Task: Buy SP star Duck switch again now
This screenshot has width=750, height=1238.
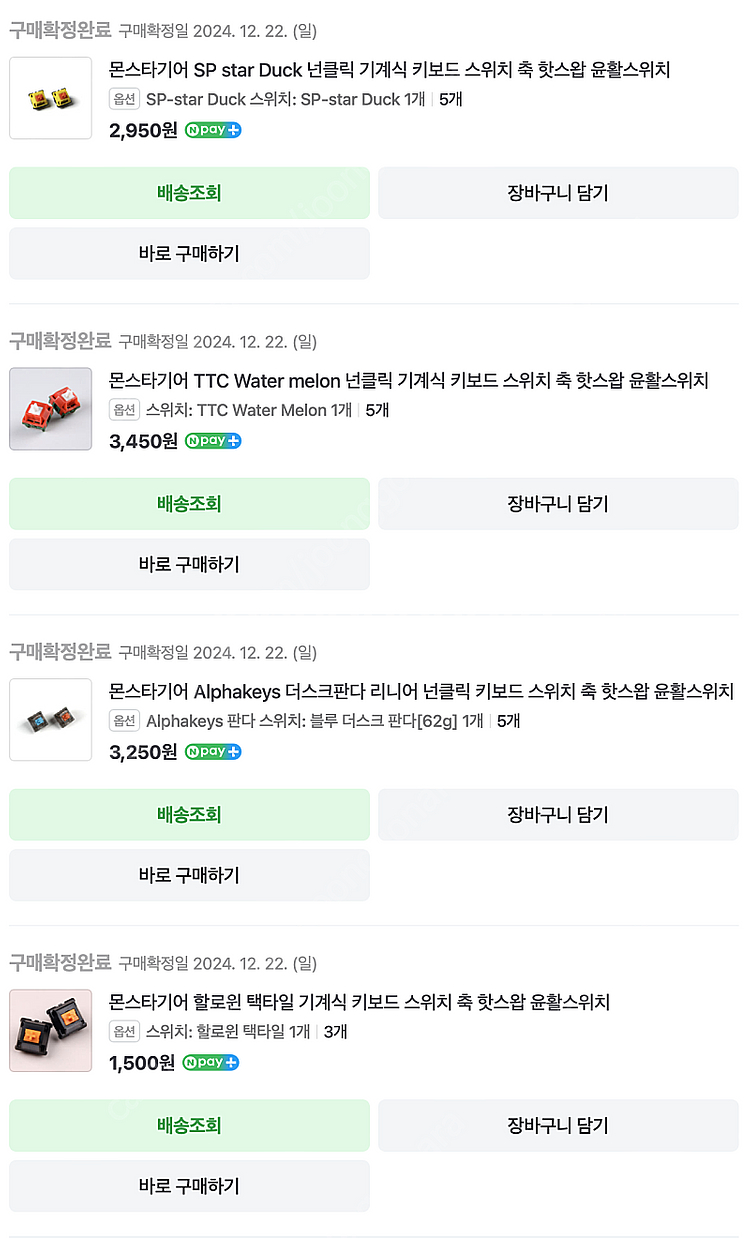Action: point(189,254)
